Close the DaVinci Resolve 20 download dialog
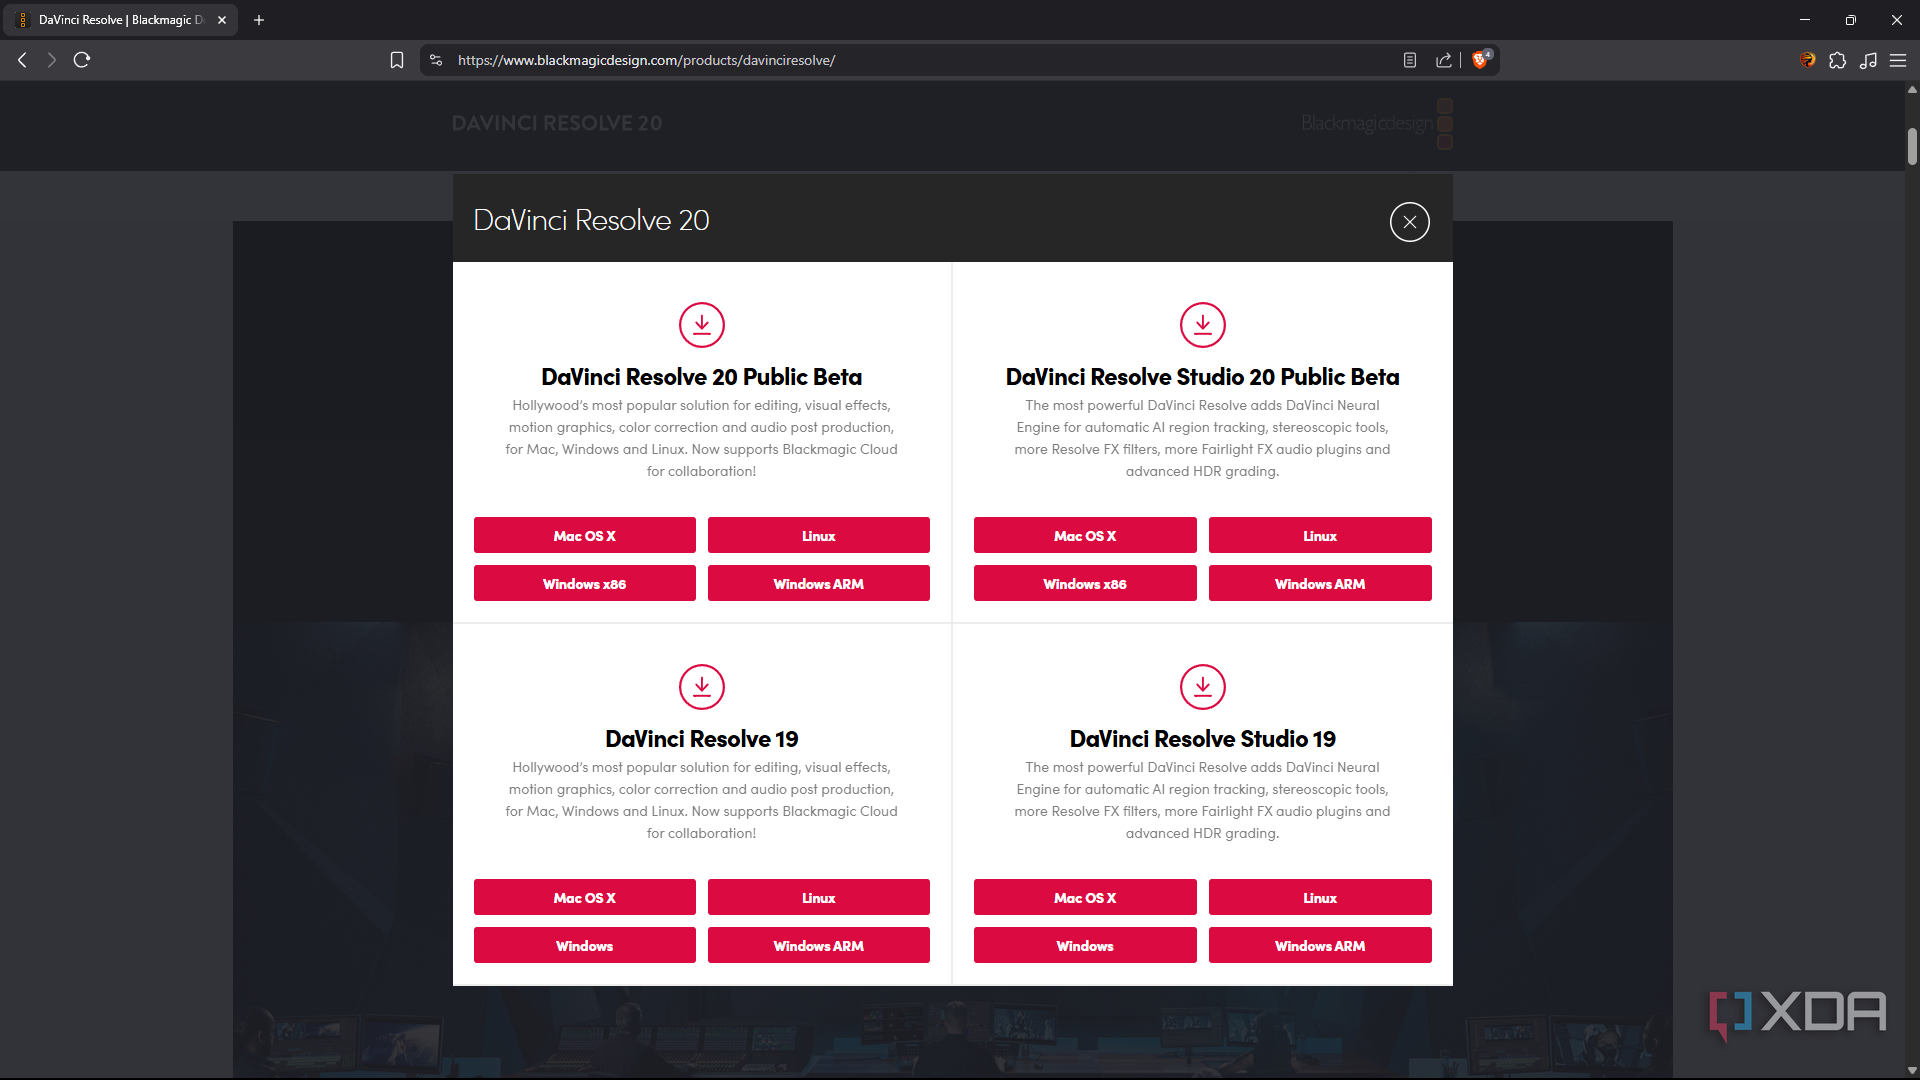 [x=1409, y=222]
